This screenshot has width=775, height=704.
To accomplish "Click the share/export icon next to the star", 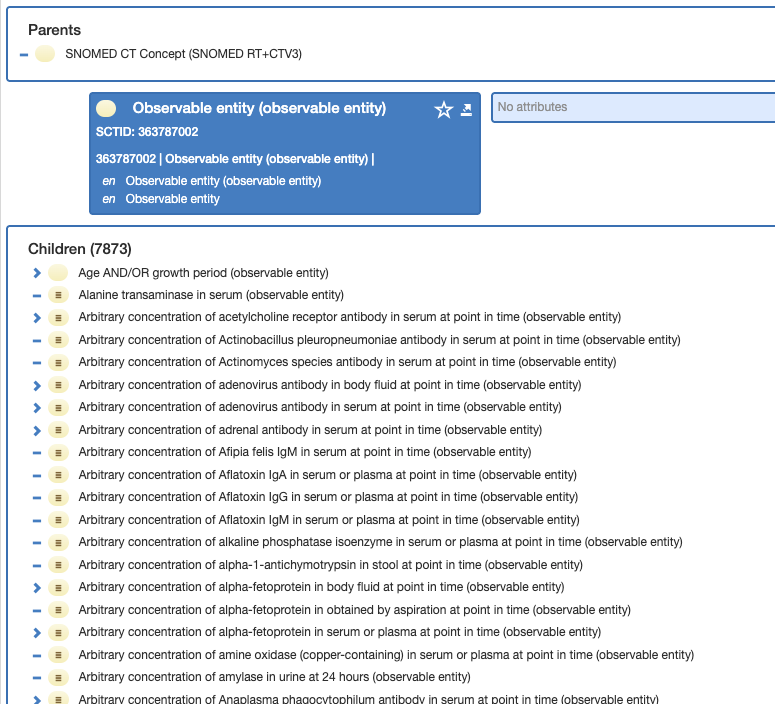I will click(466, 110).
